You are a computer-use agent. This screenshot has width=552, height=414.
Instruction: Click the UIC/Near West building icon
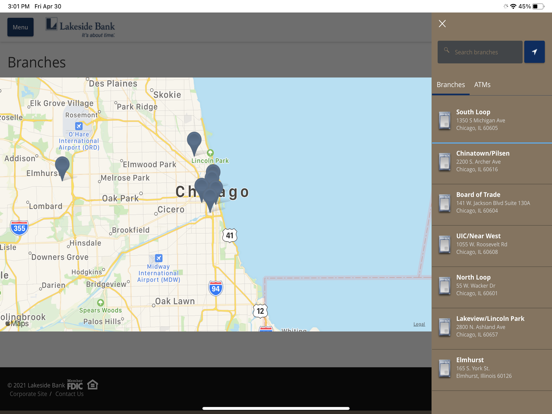(445, 244)
